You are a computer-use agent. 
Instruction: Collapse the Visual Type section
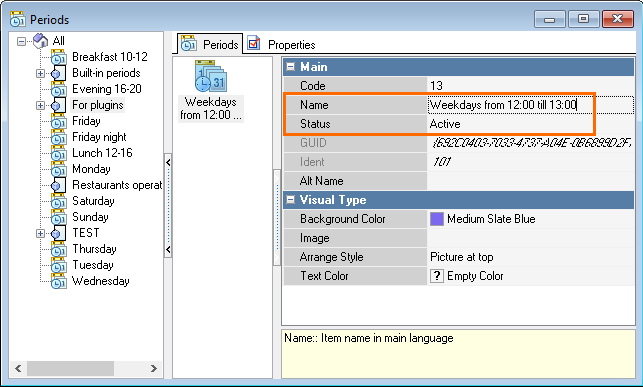coord(290,200)
